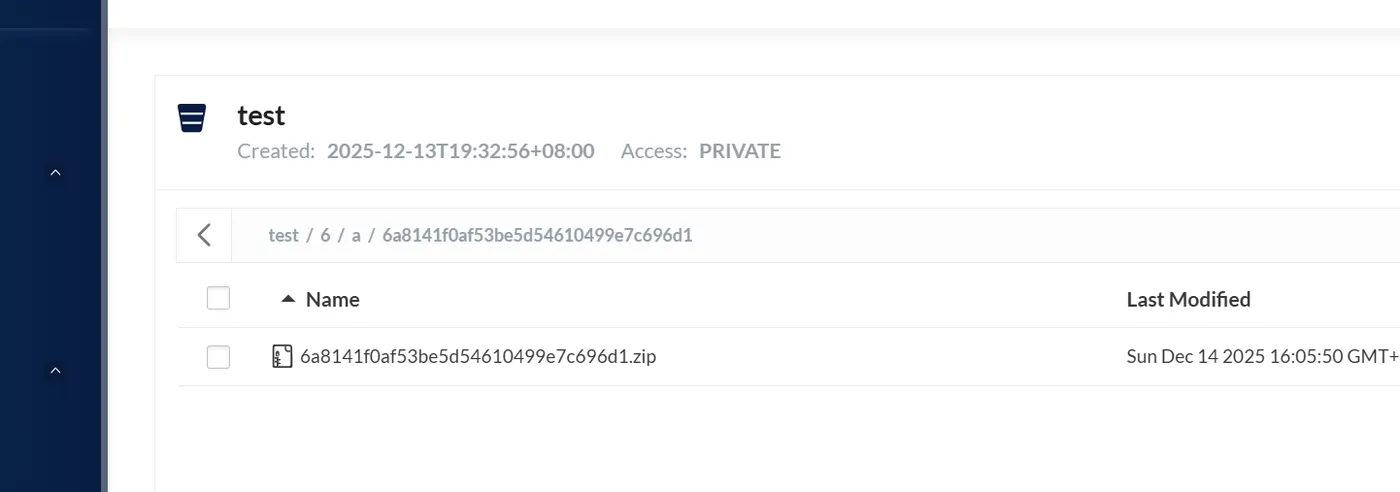Open the "6" folder in the breadcrumb path
Screen dimensions: 1400x492
(325, 236)
